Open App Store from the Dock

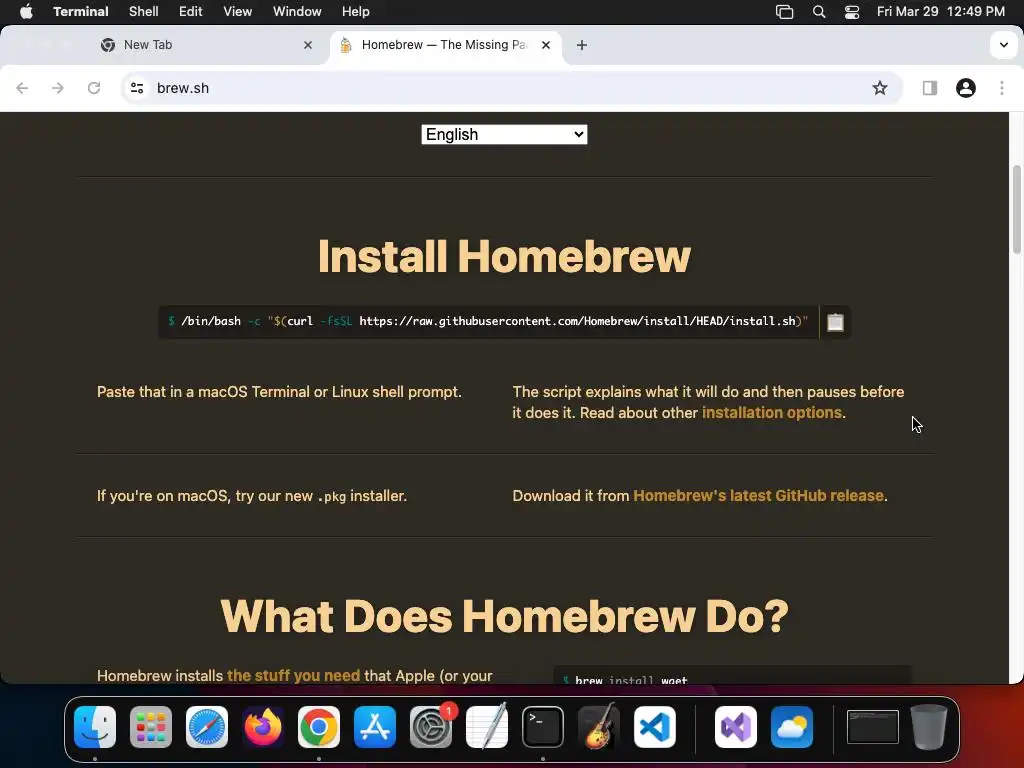[375, 727]
